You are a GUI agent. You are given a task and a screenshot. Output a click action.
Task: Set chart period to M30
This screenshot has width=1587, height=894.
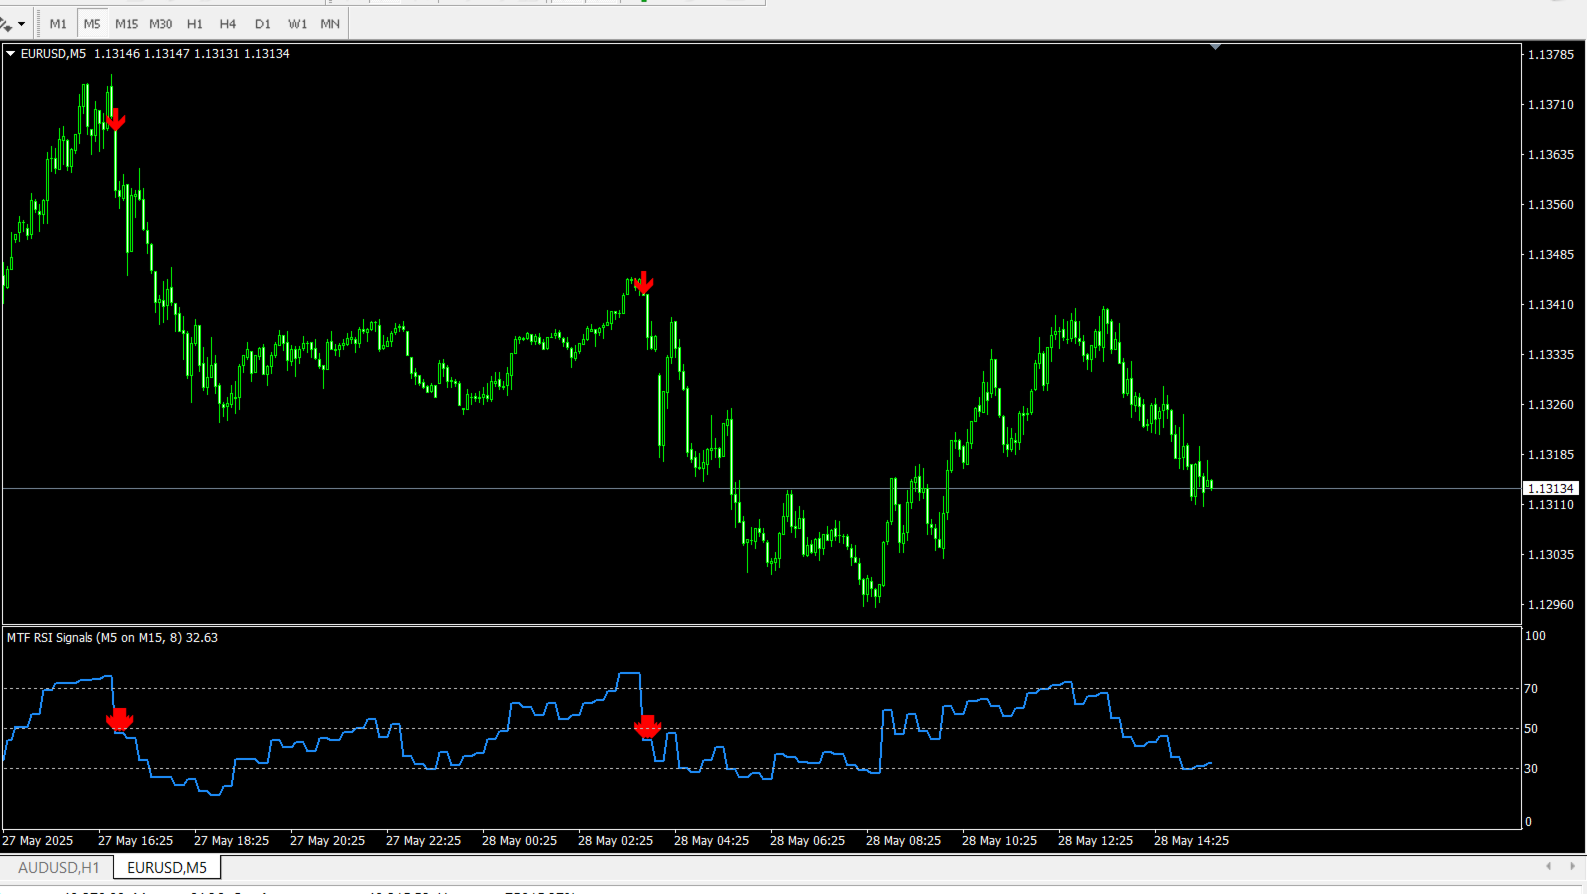click(160, 24)
